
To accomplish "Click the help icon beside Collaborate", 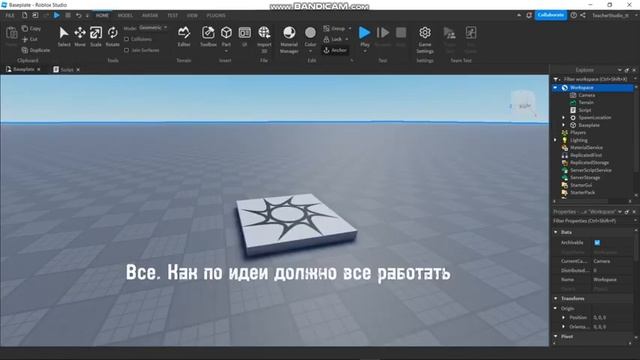I will [x=573, y=15].
